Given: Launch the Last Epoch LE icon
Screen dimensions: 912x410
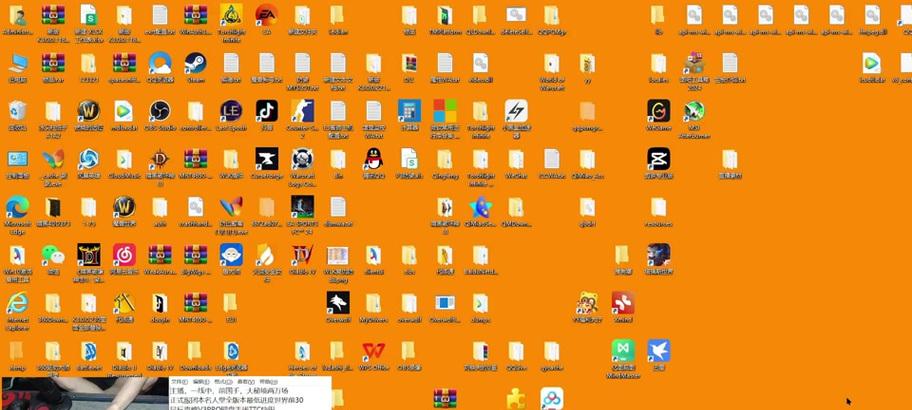Looking at the screenshot, I should [231, 110].
